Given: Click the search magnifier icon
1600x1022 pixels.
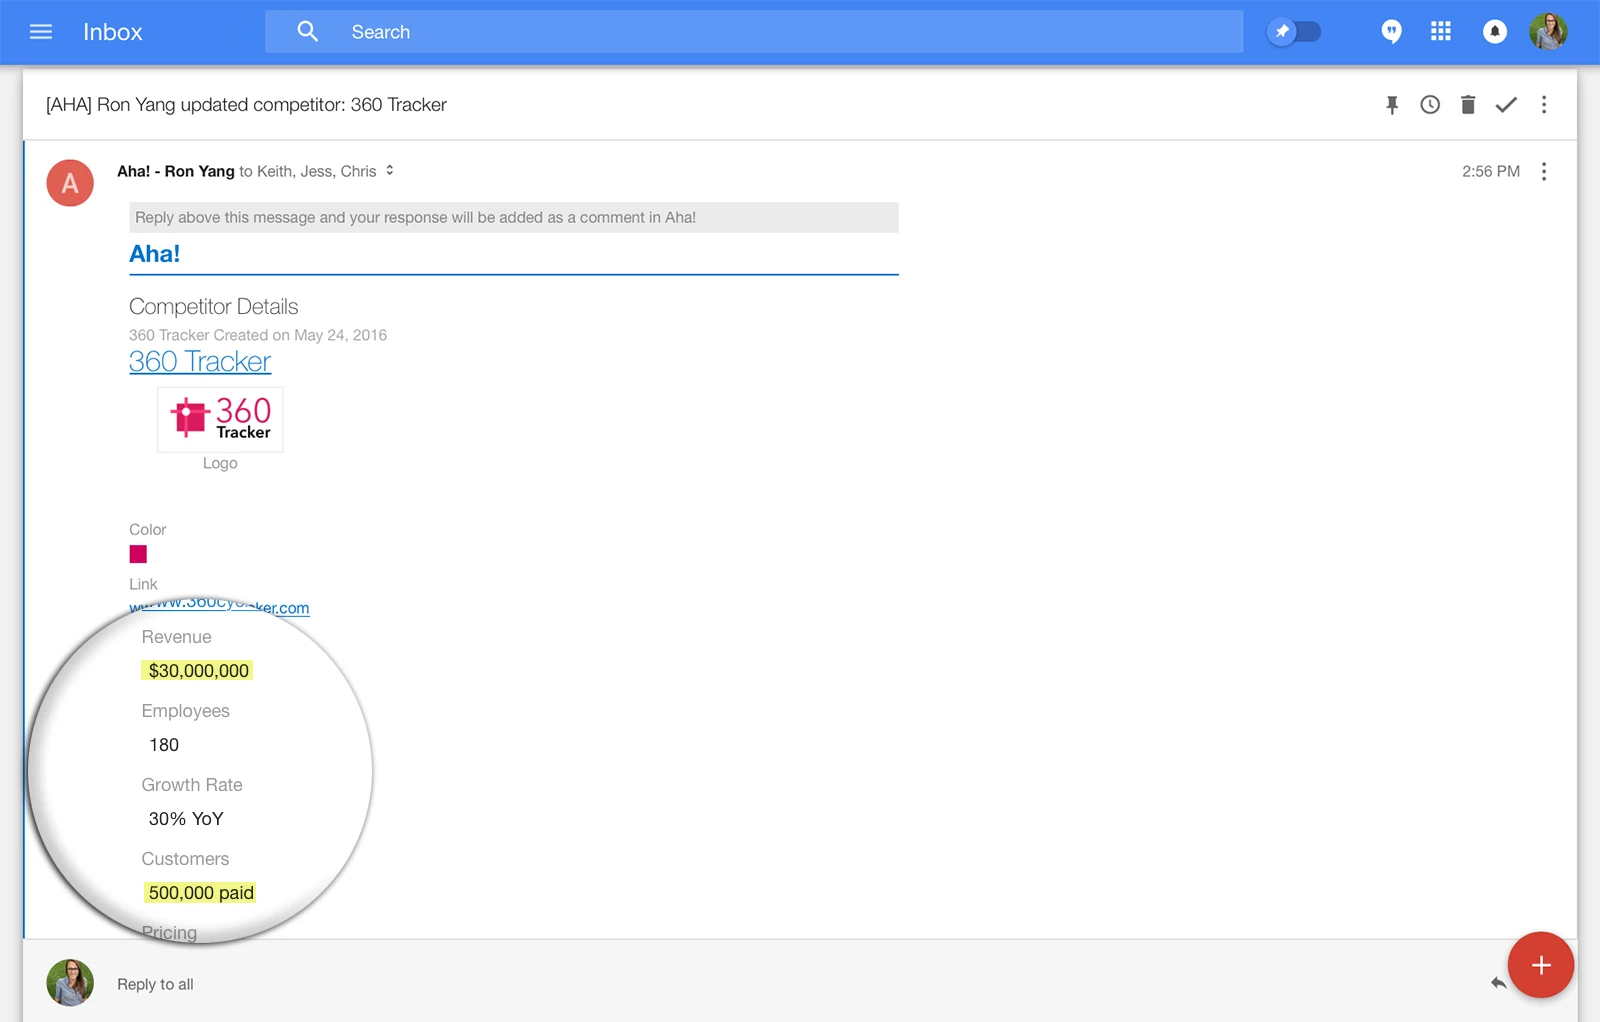Looking at the screenshot, I should pyautogui.click(x=308, y=32).
